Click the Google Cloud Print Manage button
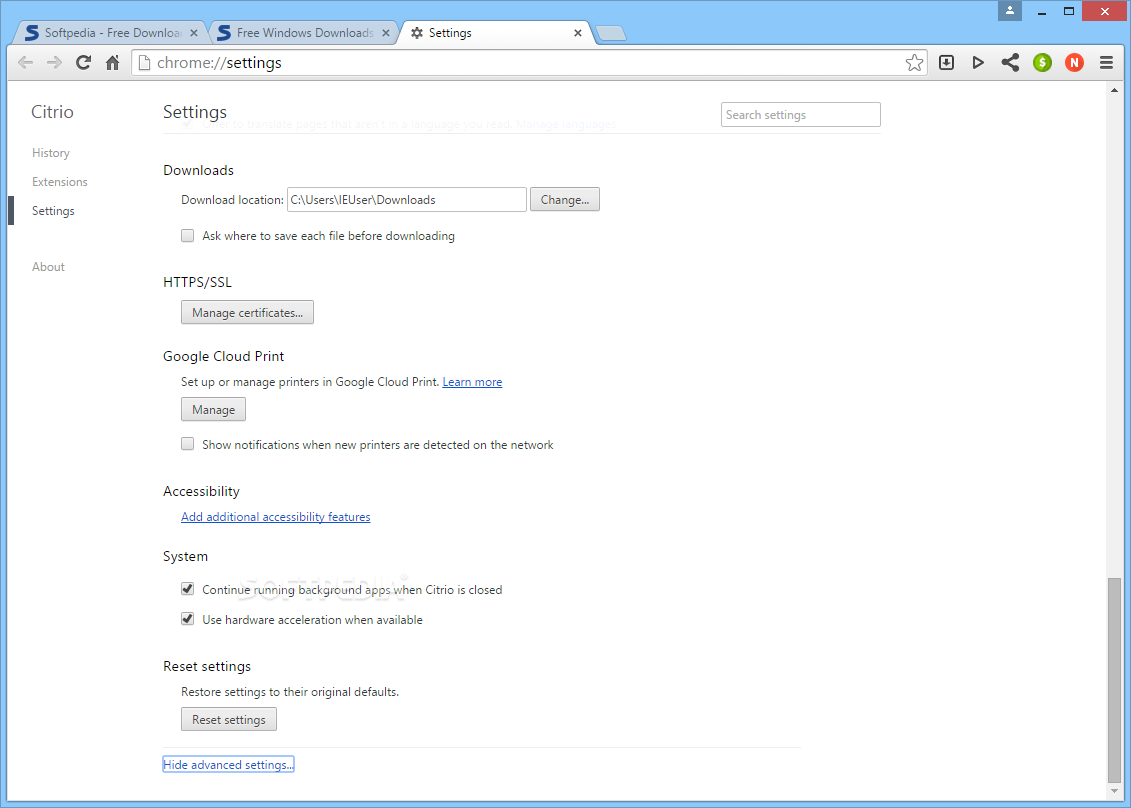The height and width of the screenshot is (808, 1131). (214, 409)
